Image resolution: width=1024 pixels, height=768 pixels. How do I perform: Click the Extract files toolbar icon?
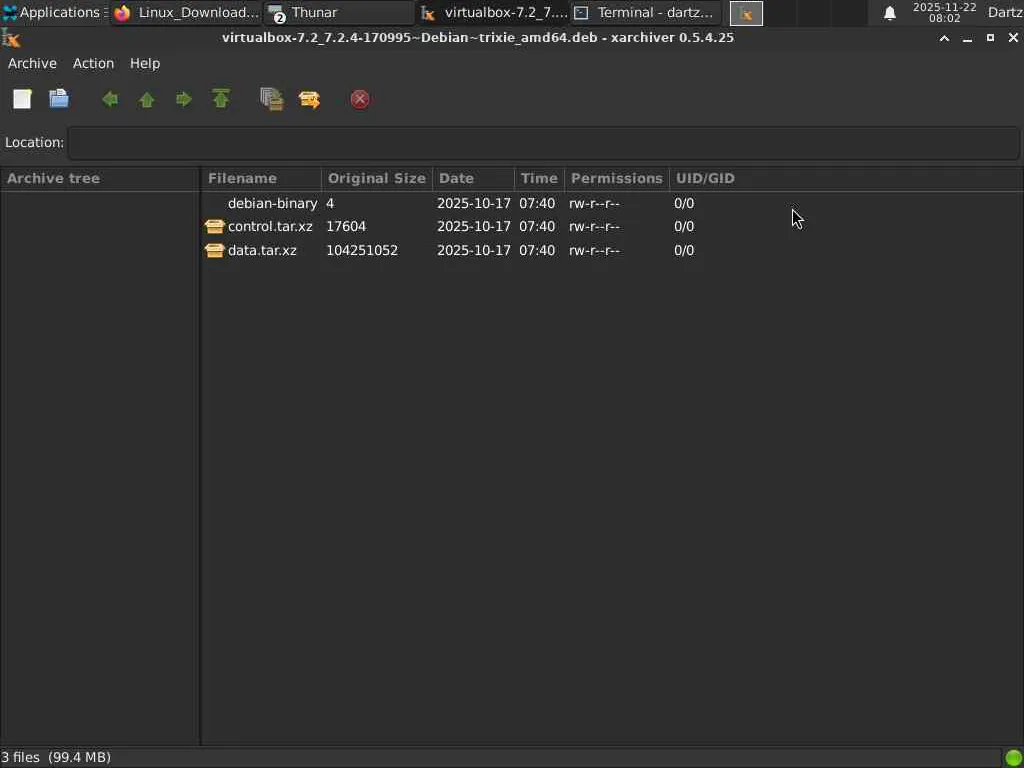(x=309, y=99)
